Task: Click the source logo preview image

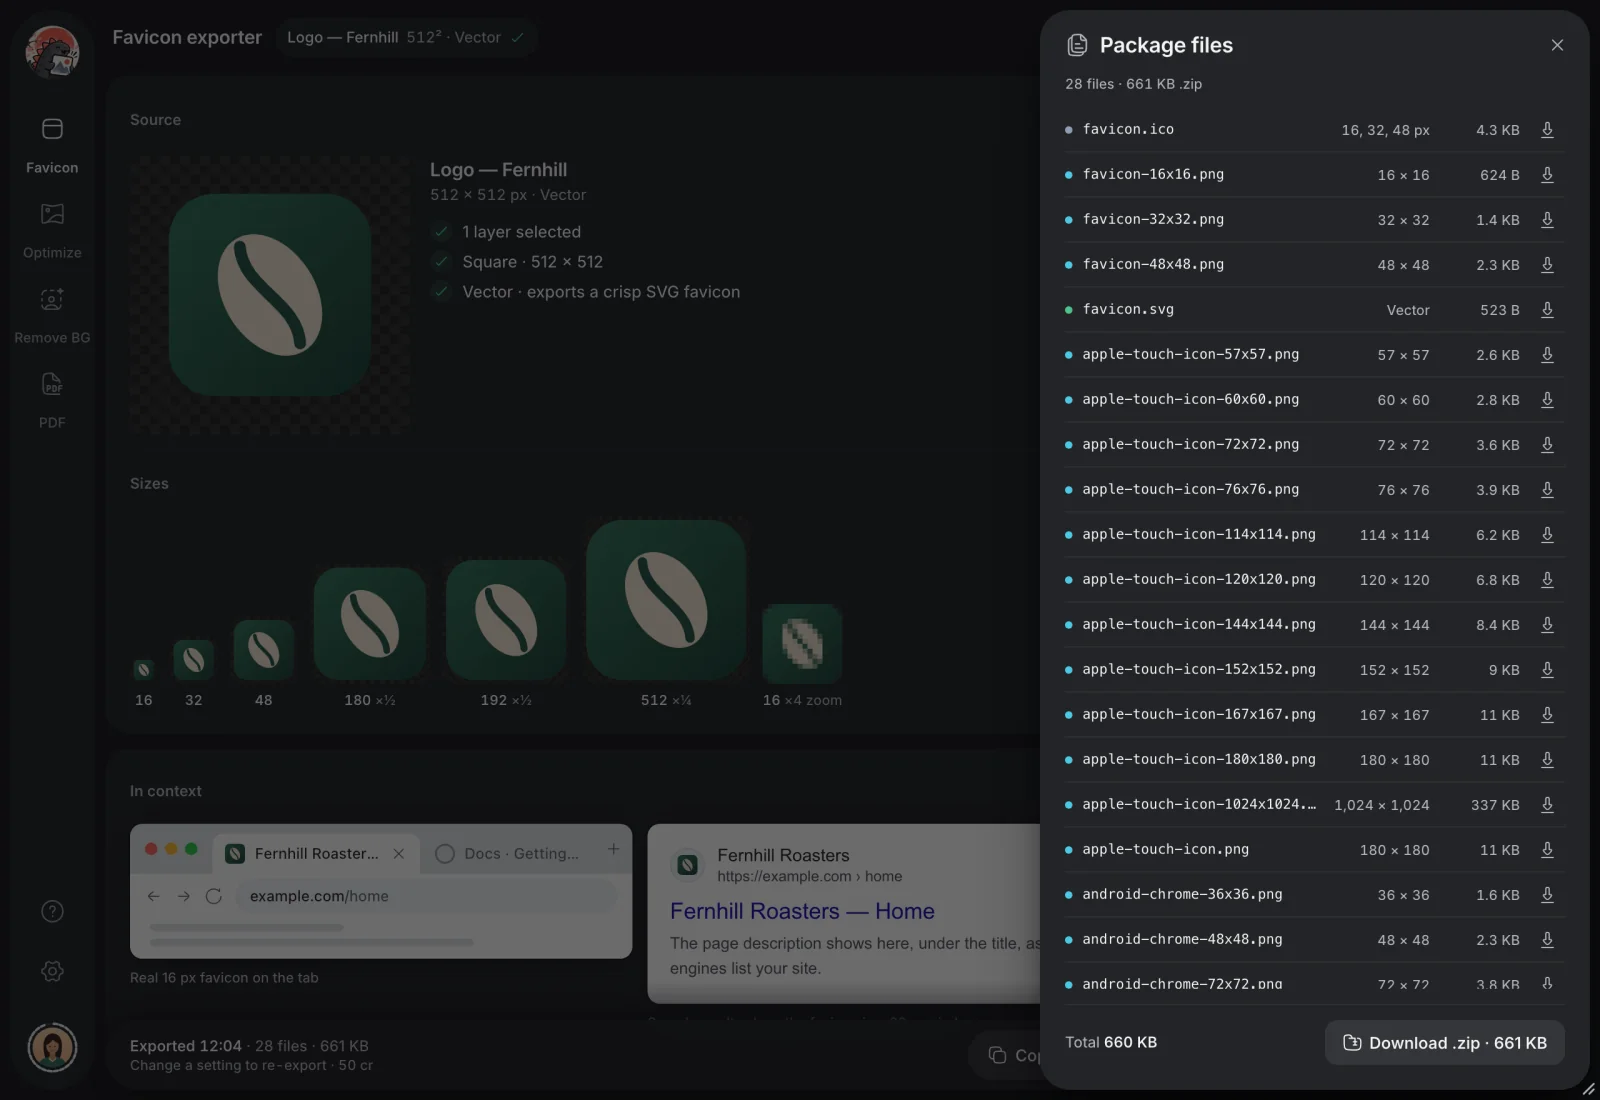Action: [270, 295]
